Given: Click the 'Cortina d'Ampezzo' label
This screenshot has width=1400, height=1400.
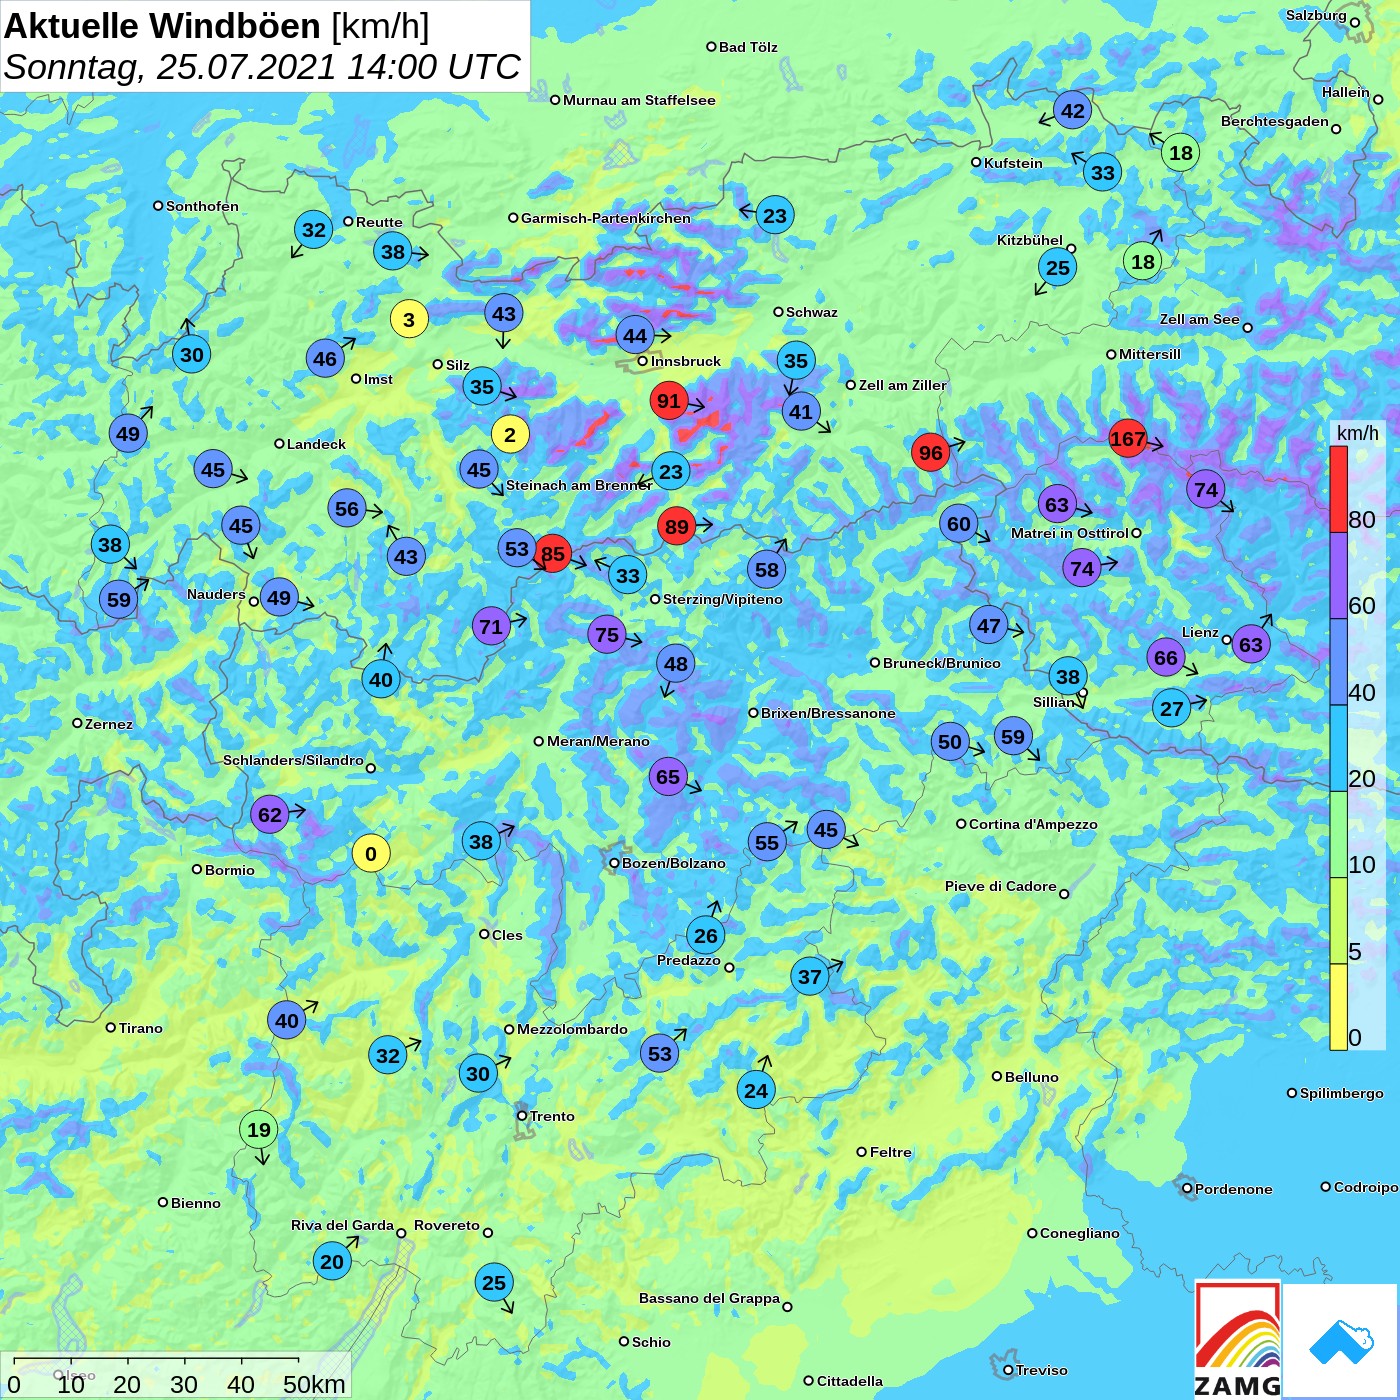Looking at the screenshot, I should coord(1033,824).
